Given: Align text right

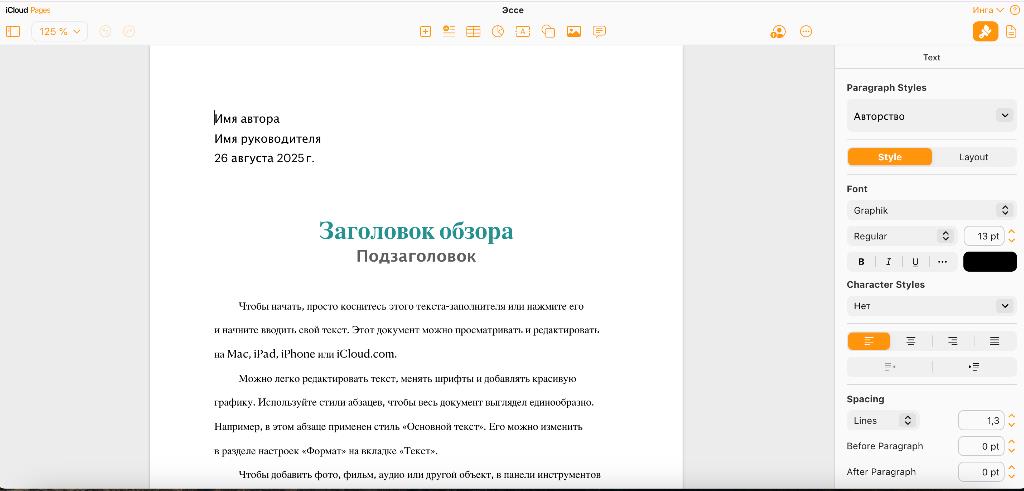Looking at the screenshot, I should [x=953, y=341].
